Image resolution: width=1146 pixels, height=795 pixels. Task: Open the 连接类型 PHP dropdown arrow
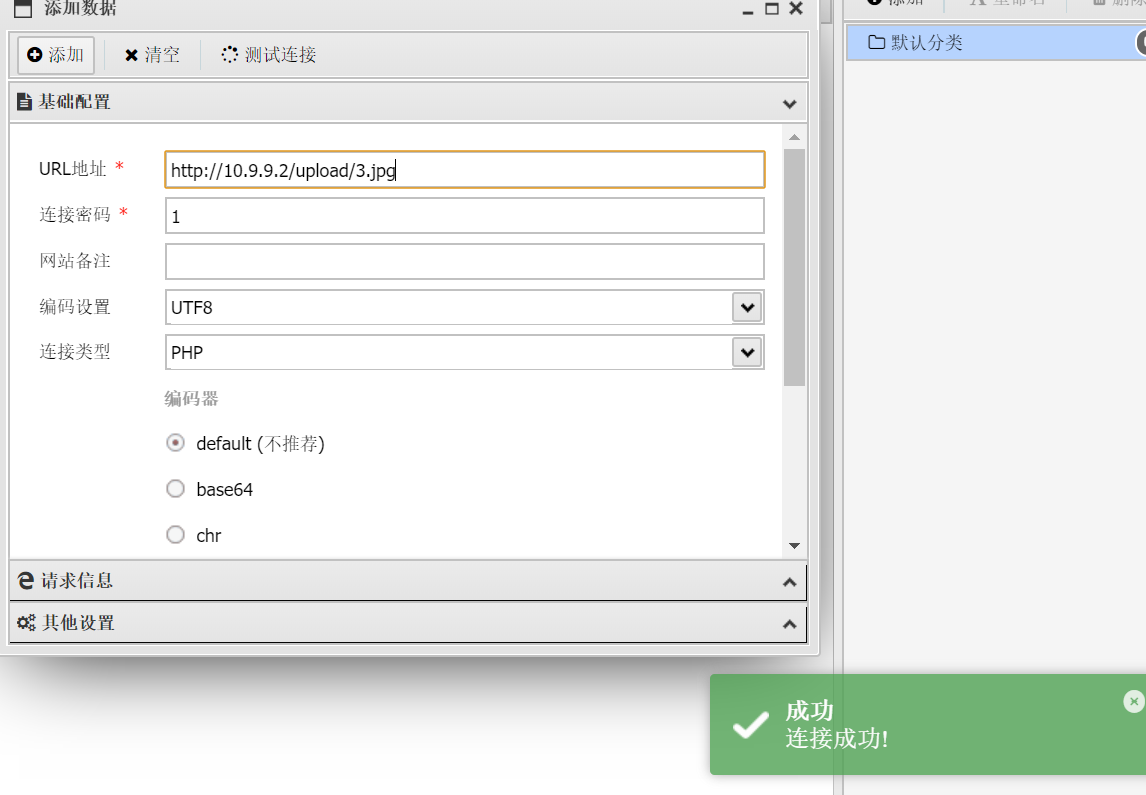point(747,353)
